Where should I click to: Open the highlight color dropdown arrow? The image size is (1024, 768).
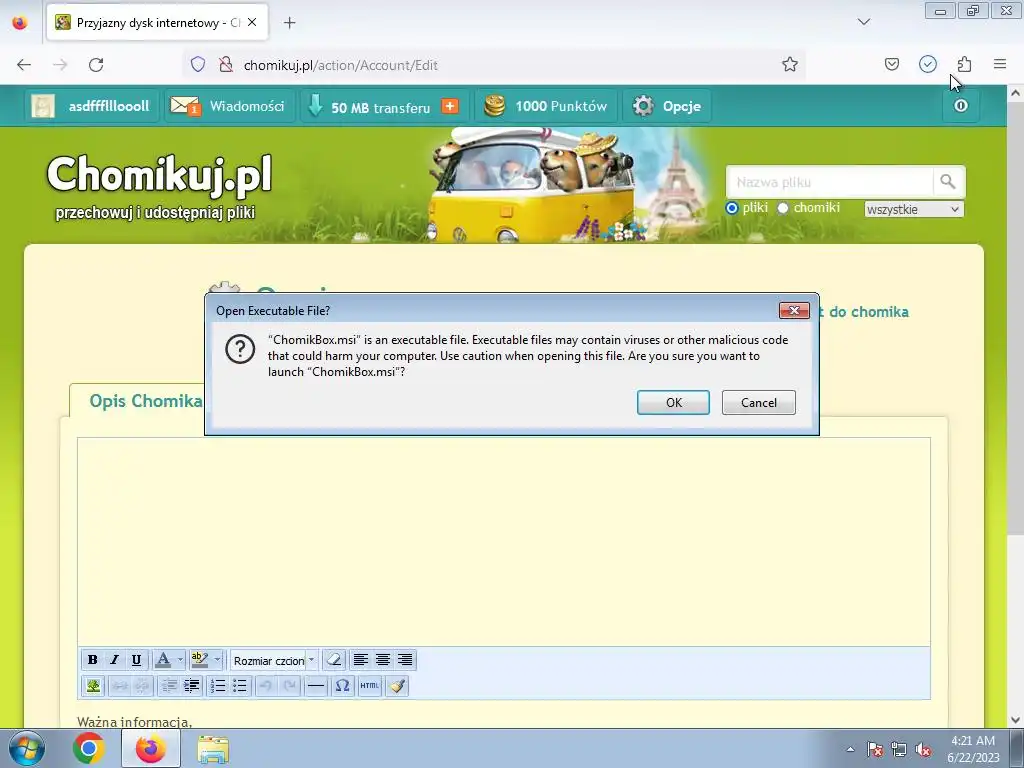217,660
